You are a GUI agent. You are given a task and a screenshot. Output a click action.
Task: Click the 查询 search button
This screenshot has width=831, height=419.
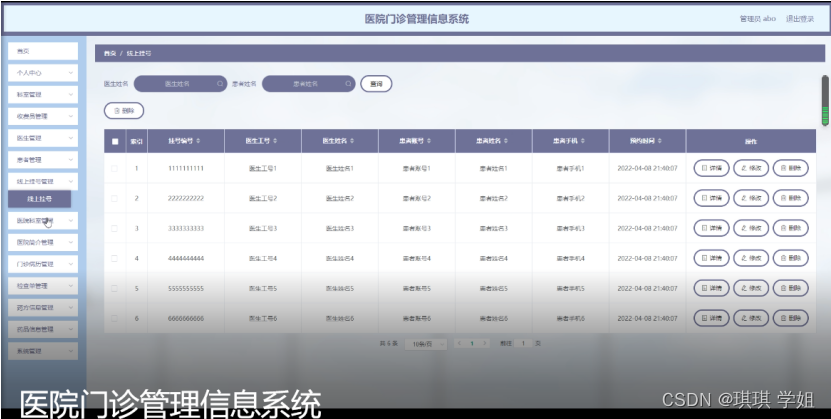(x=376, y=84)
